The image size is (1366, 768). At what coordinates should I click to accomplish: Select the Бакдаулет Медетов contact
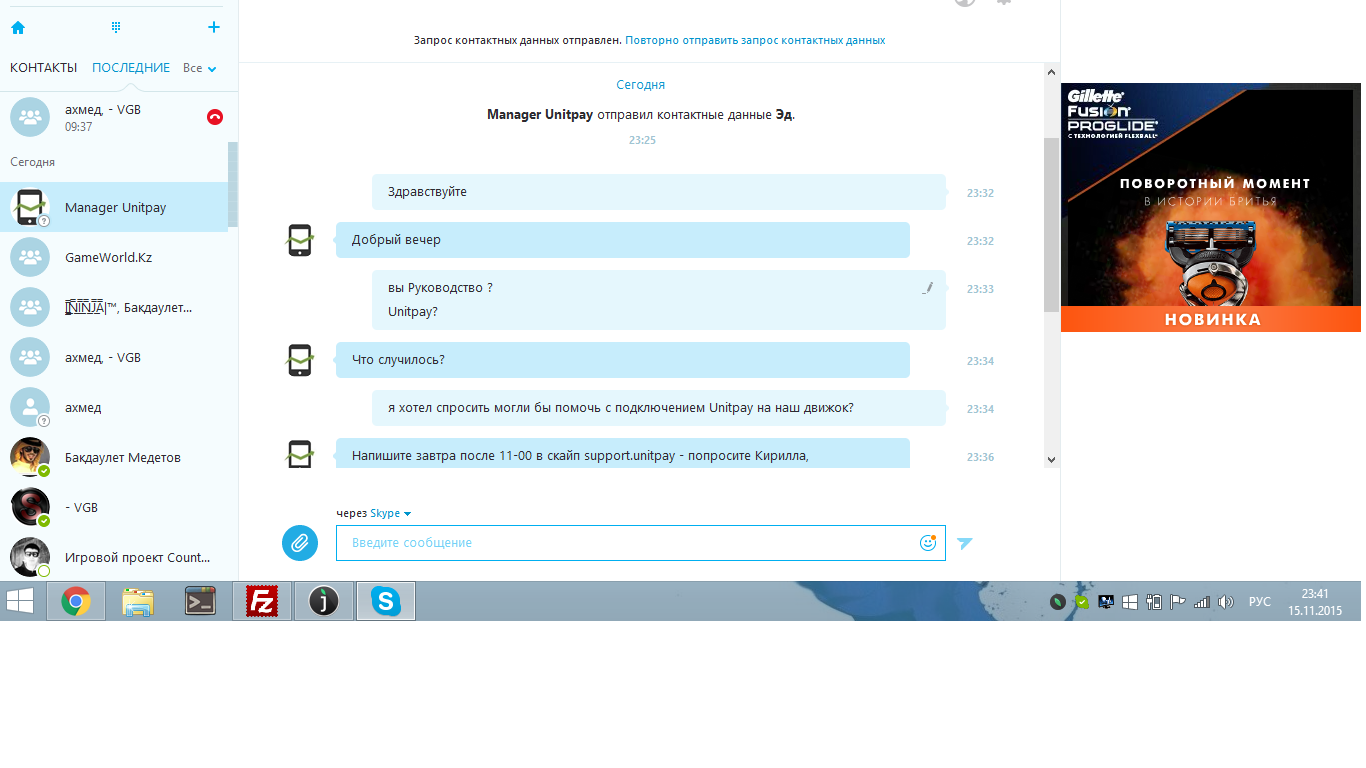click(114, 457)
